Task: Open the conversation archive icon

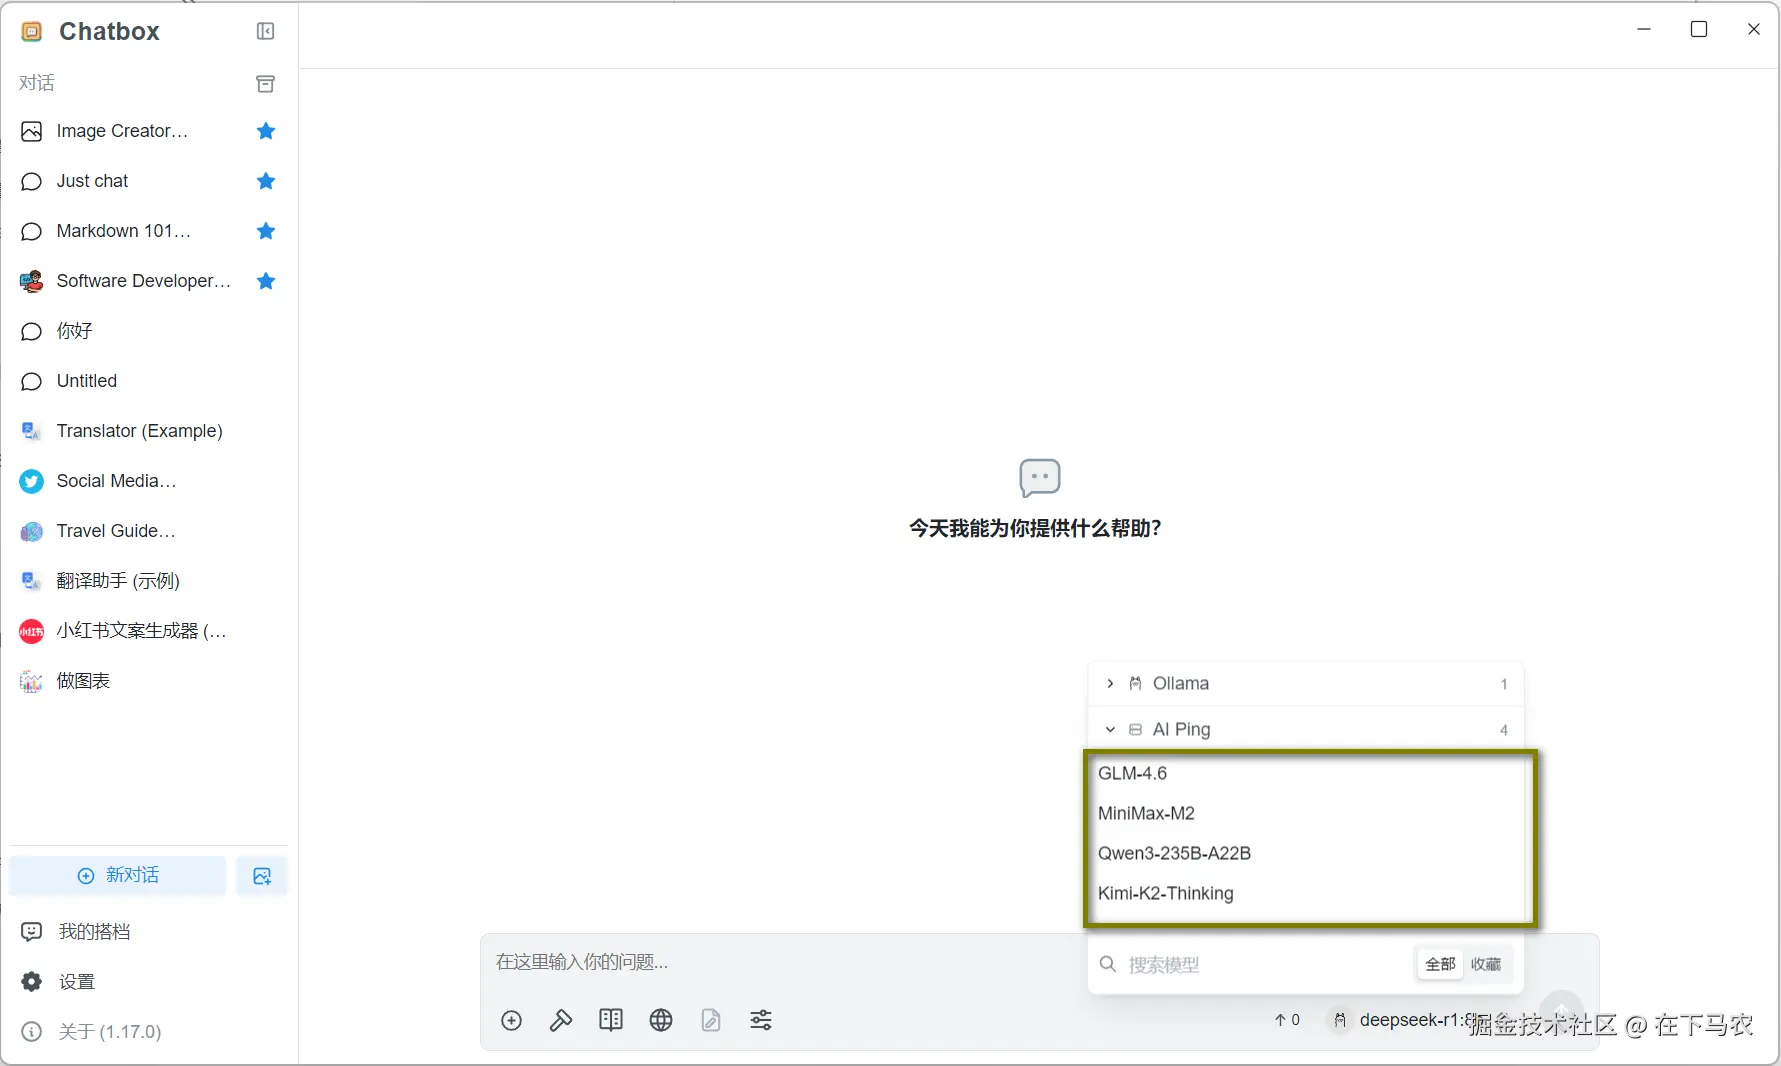Action: (x=265, y=84)
